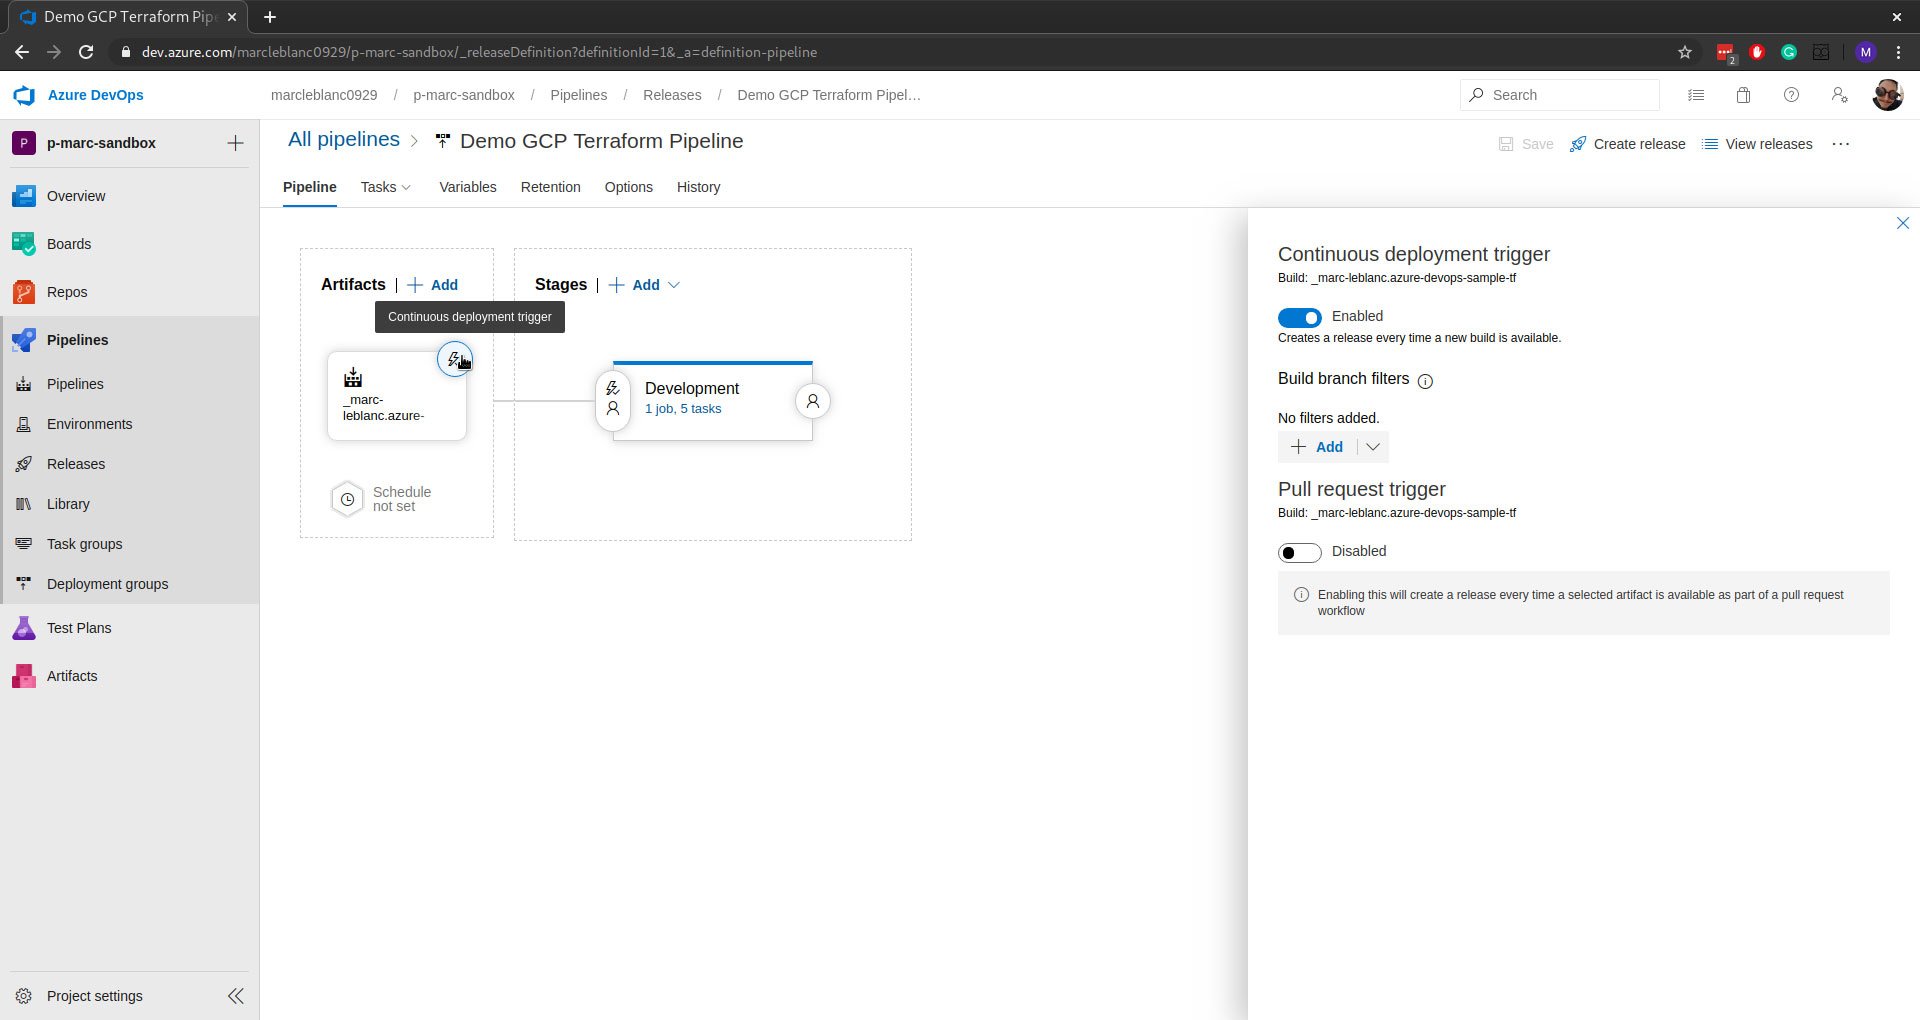Open the Test Plans section
Screen dimensions: 1920x1020
coord(79,627)
